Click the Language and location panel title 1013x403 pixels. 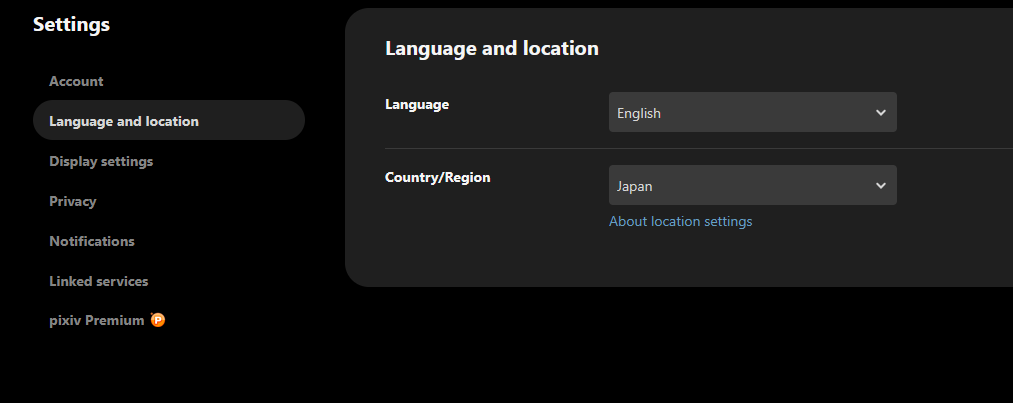click(x=491, y=48)
